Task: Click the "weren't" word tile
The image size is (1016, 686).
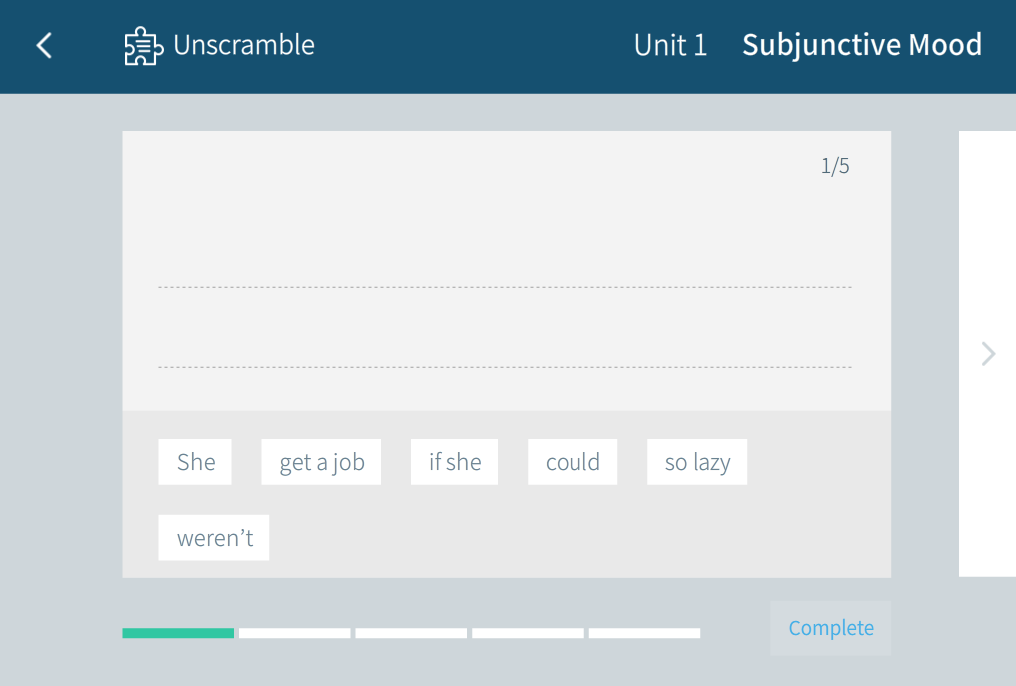Action: (214, 538)
